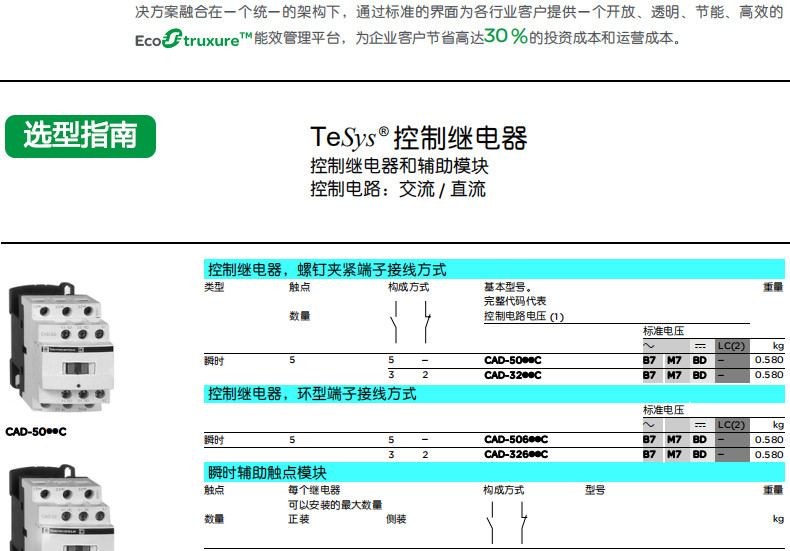Click the green 选型指南 badge

[x=80, y=136]
